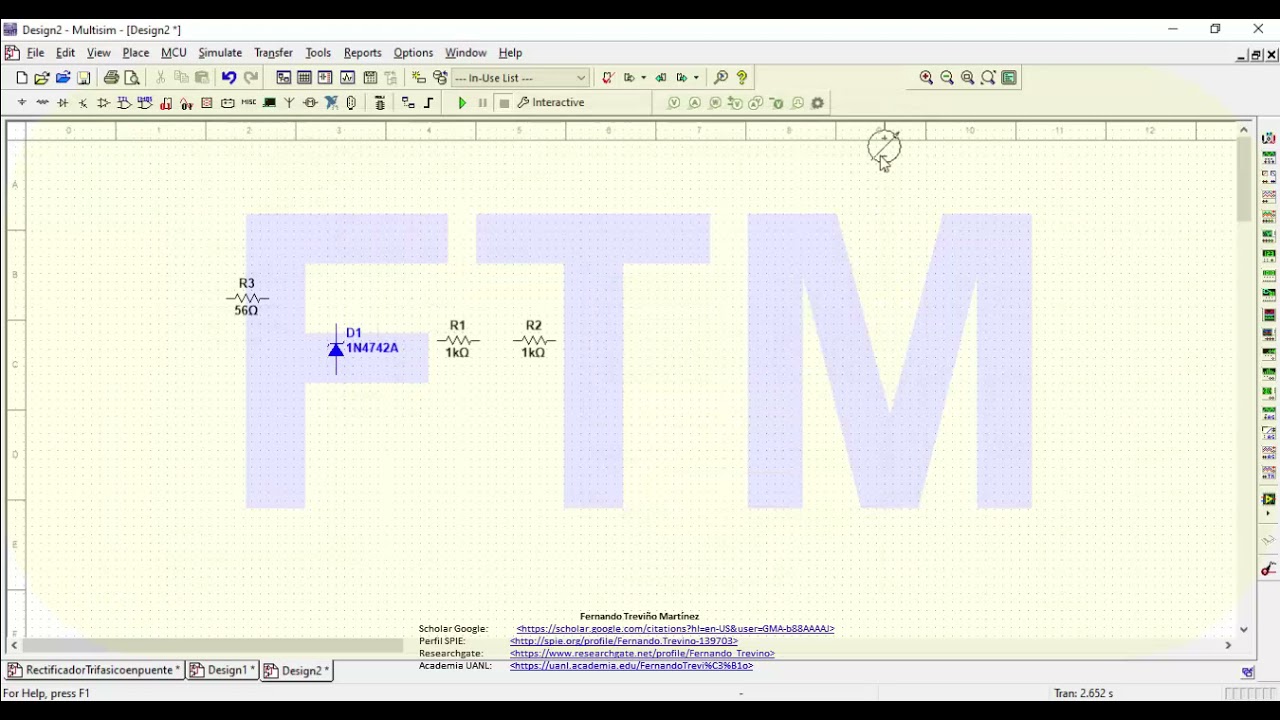The height and width of the screenshot is (720, 1280).
Task: Fit the sheet to page
Action: [988, 78]
